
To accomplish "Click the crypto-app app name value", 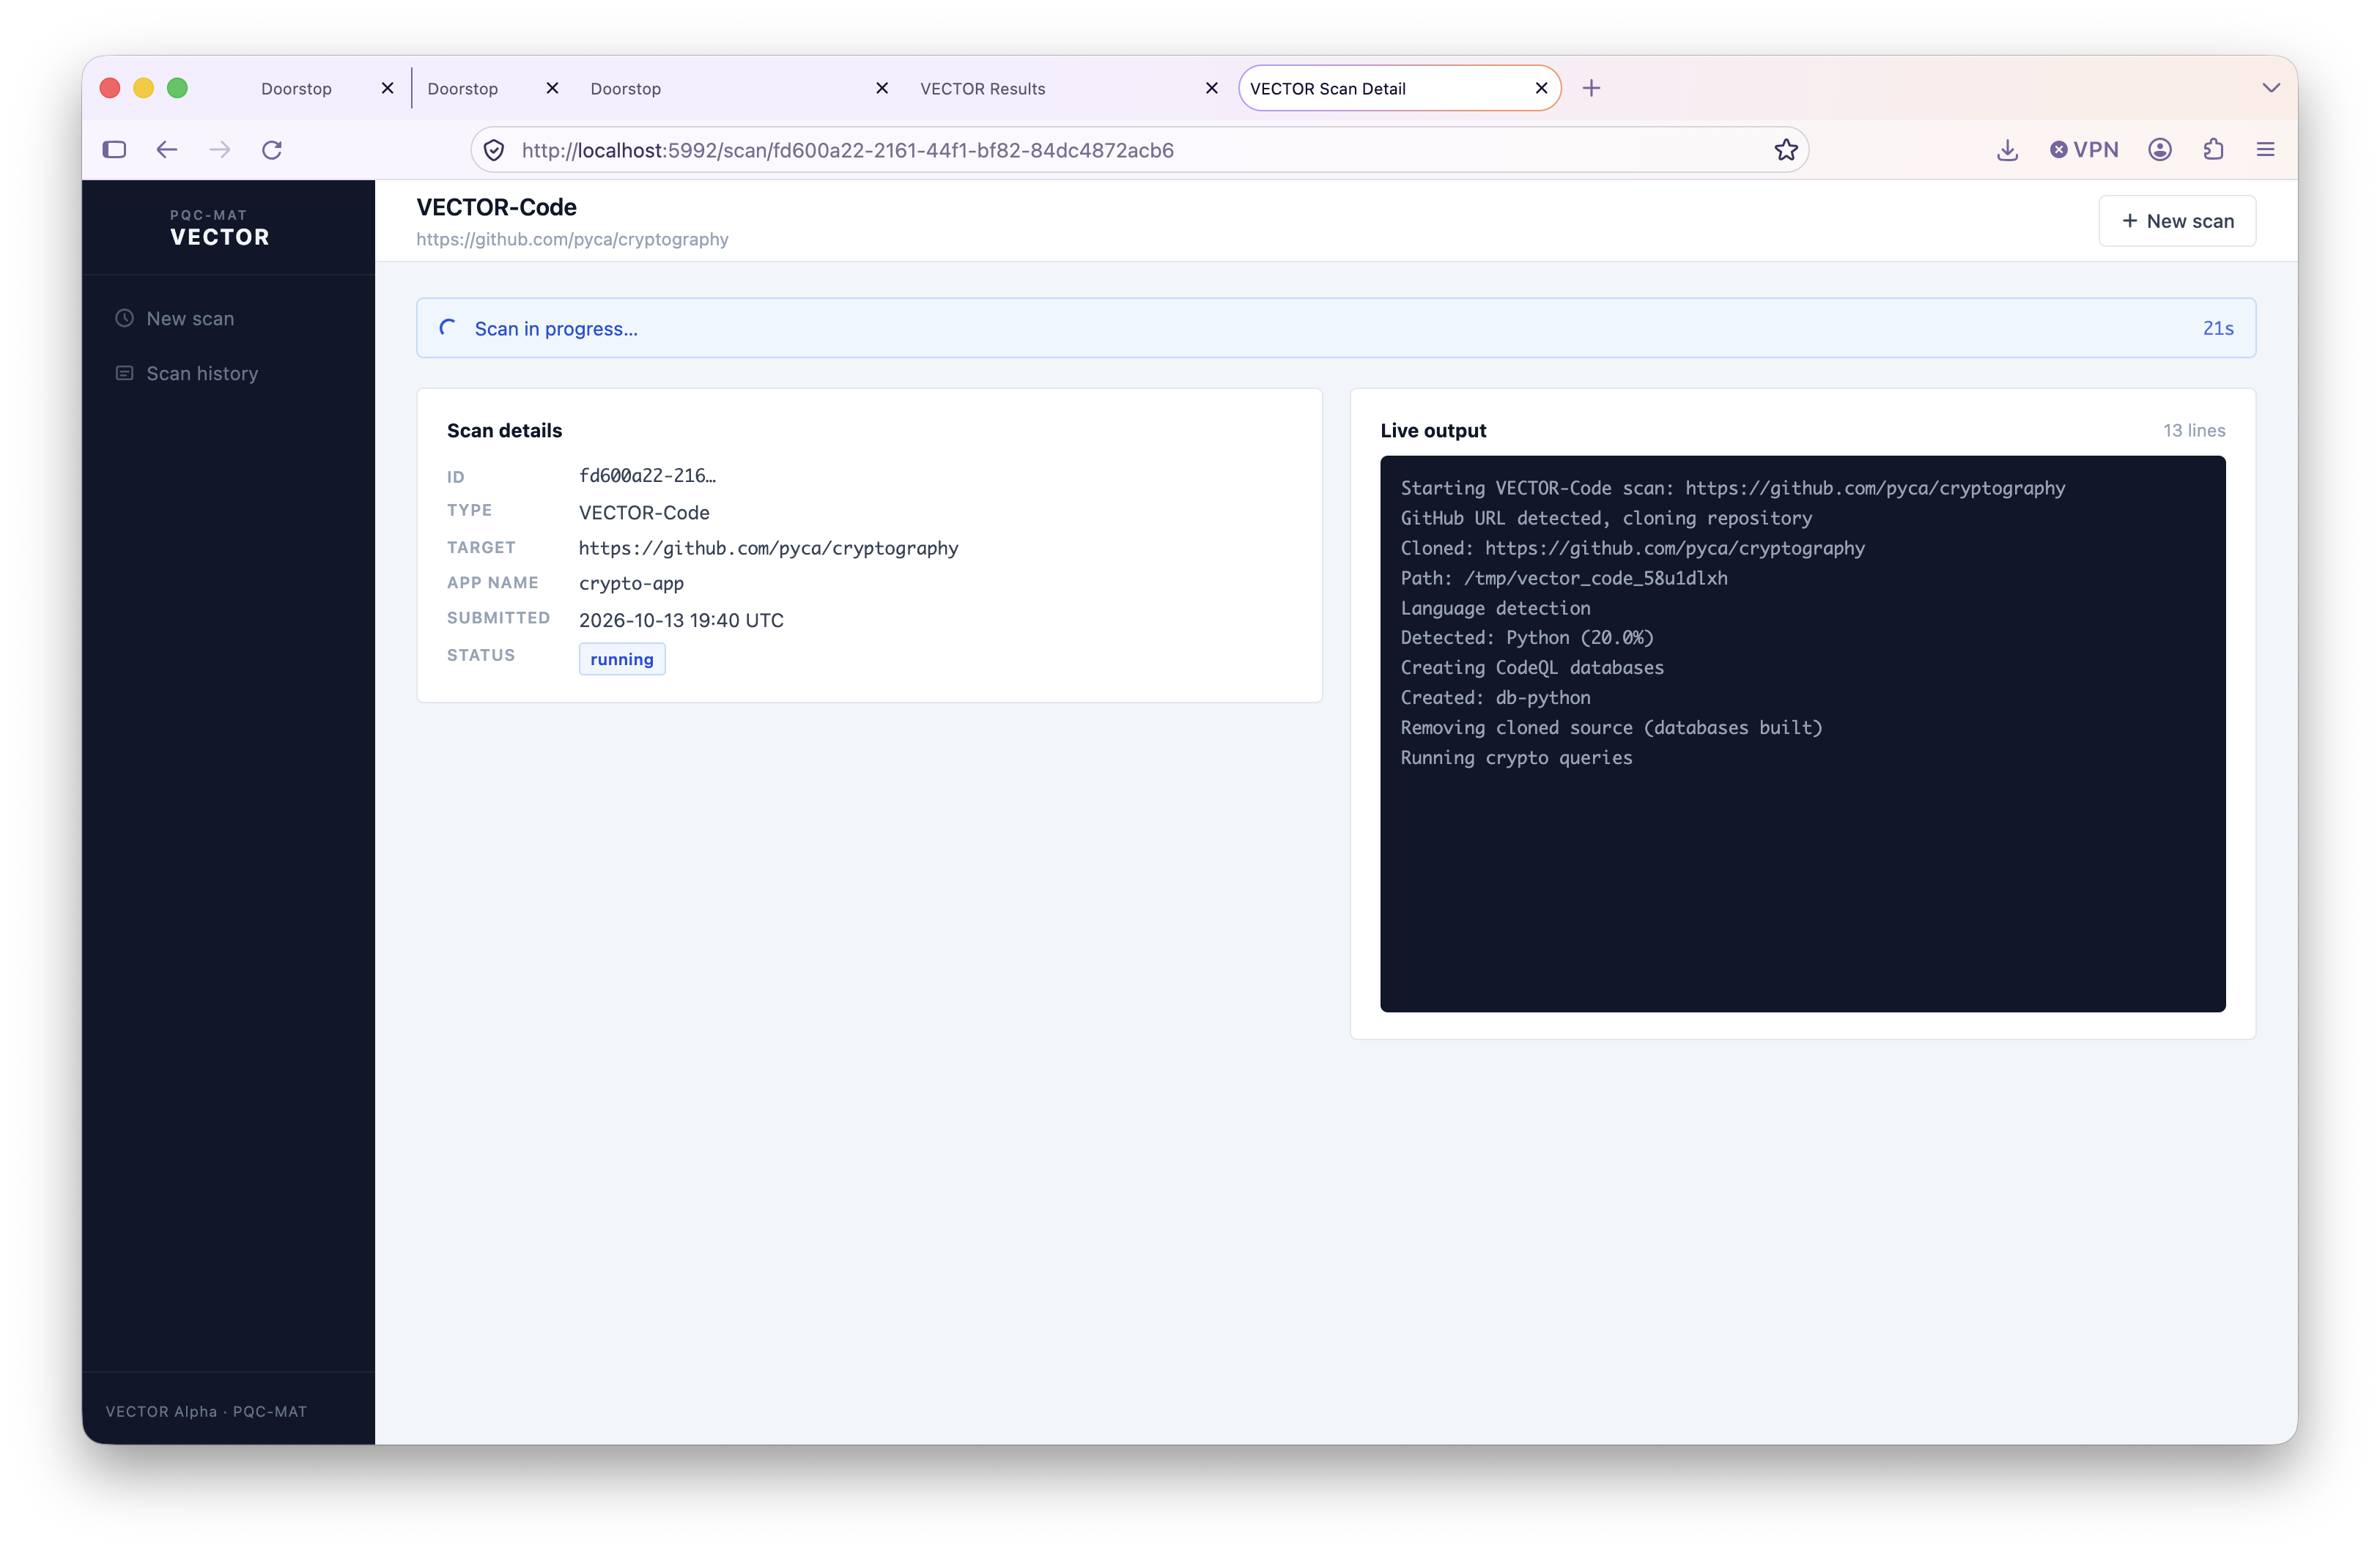I will point(631,584).
